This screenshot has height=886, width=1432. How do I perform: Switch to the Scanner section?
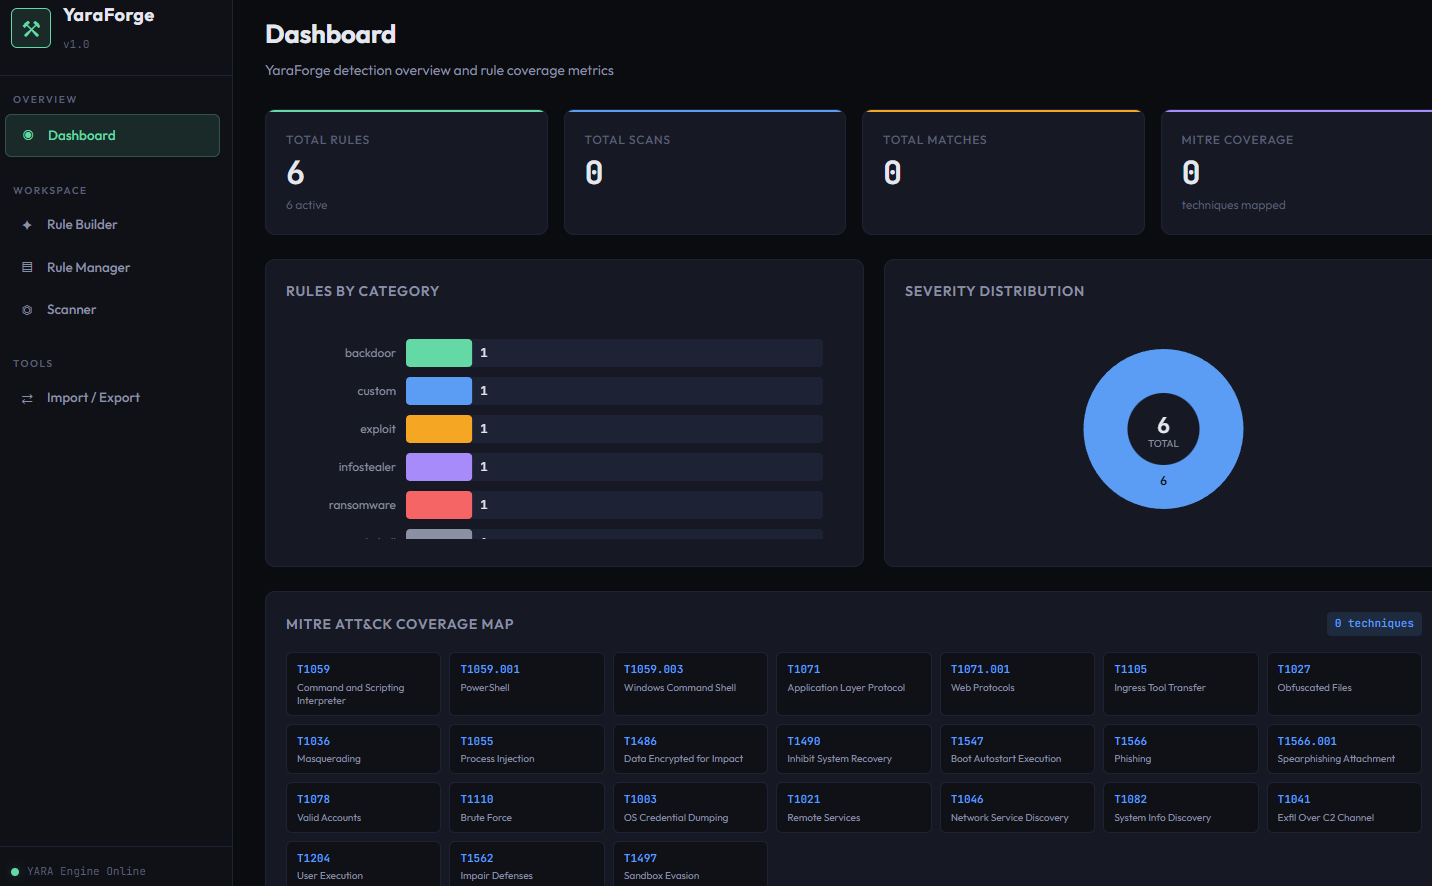(71, 309)
